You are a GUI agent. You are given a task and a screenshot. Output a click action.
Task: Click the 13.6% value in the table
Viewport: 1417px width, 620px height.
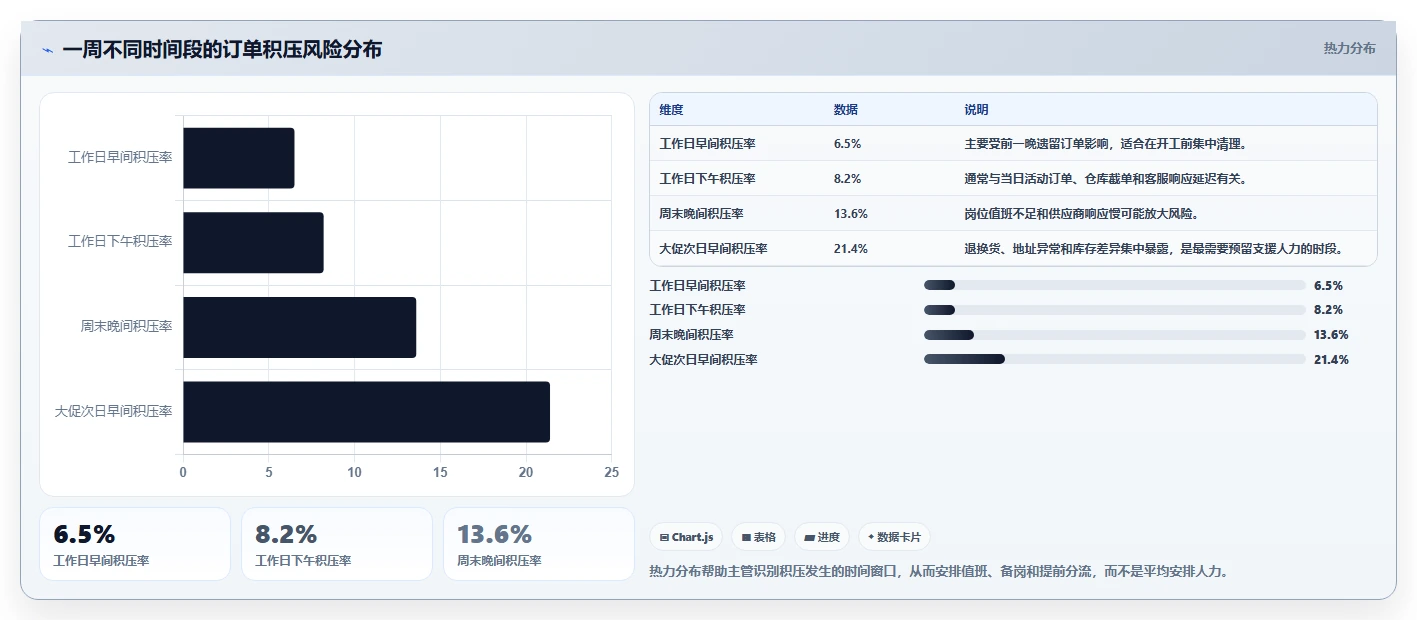[x=850, y=214]
